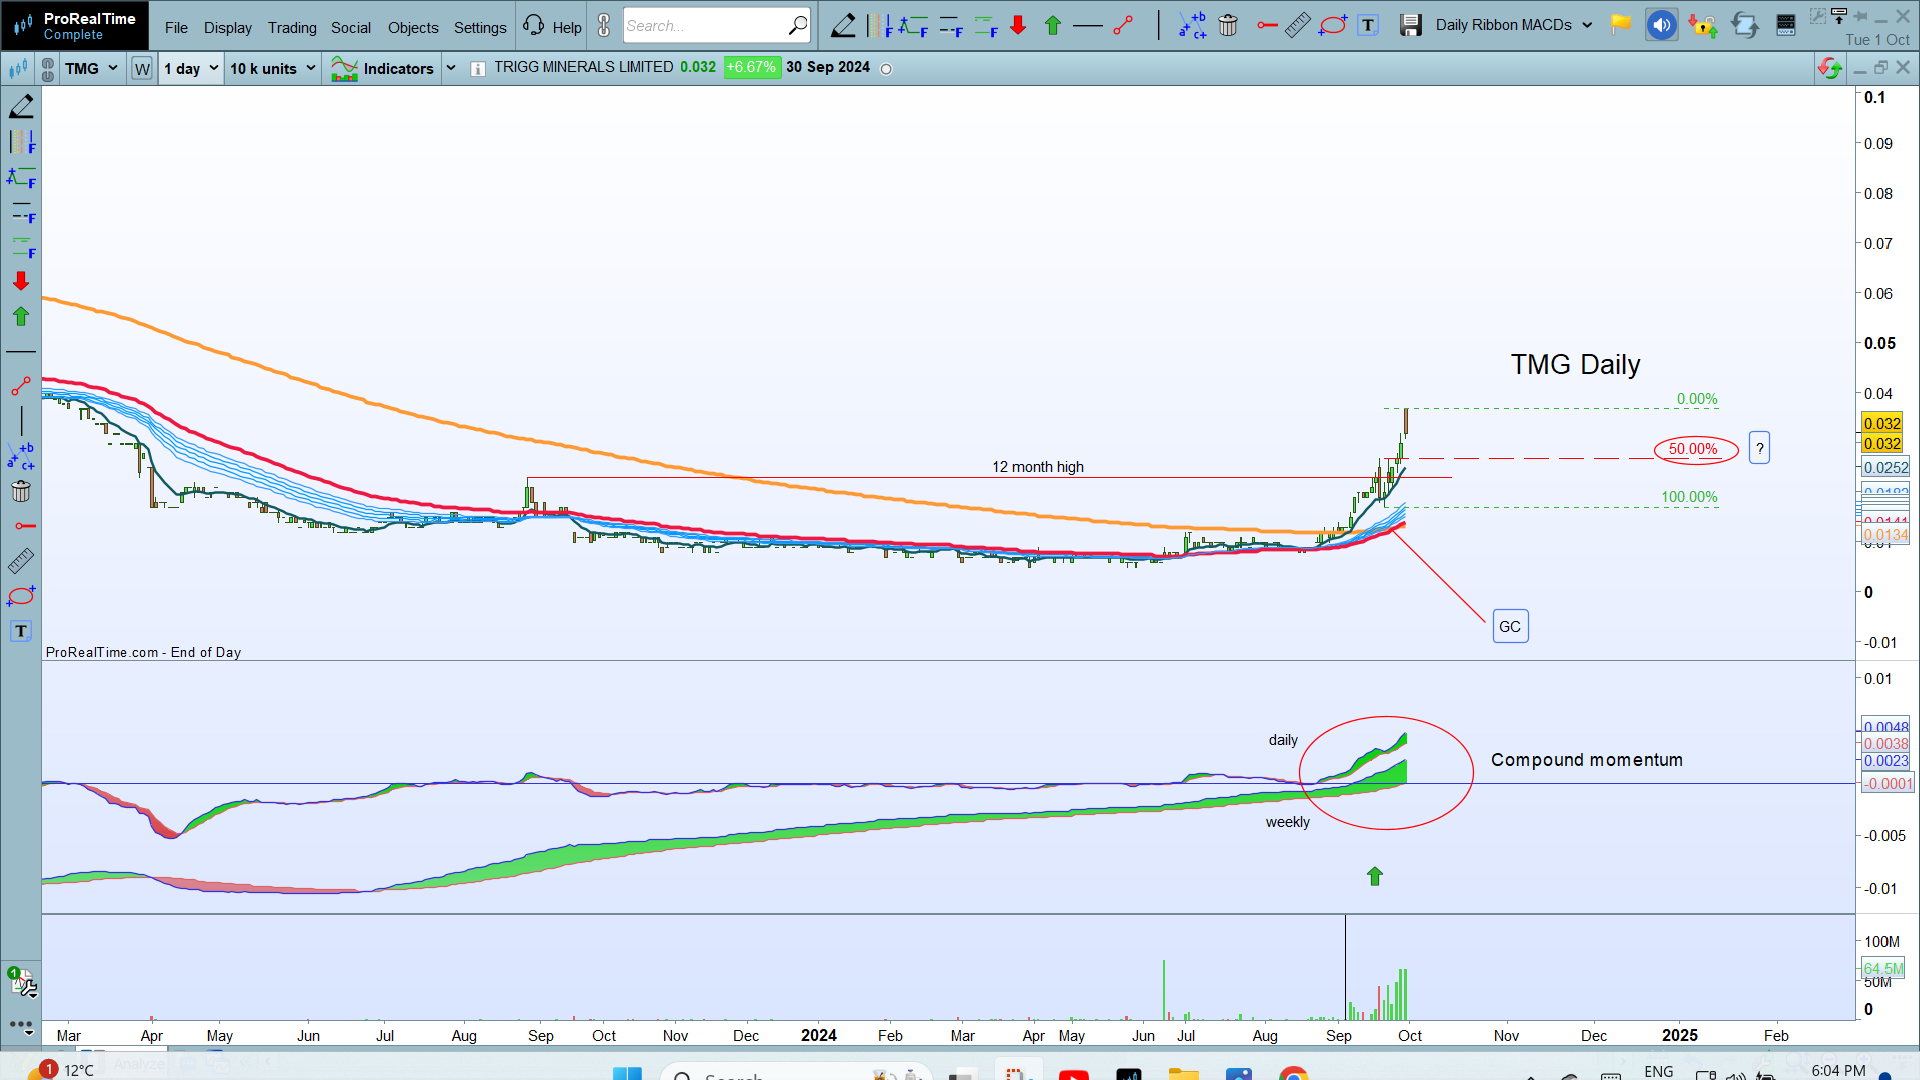Open the File menu
This screenshot has height=1080, width=1920.
click(x=176, y=28)
